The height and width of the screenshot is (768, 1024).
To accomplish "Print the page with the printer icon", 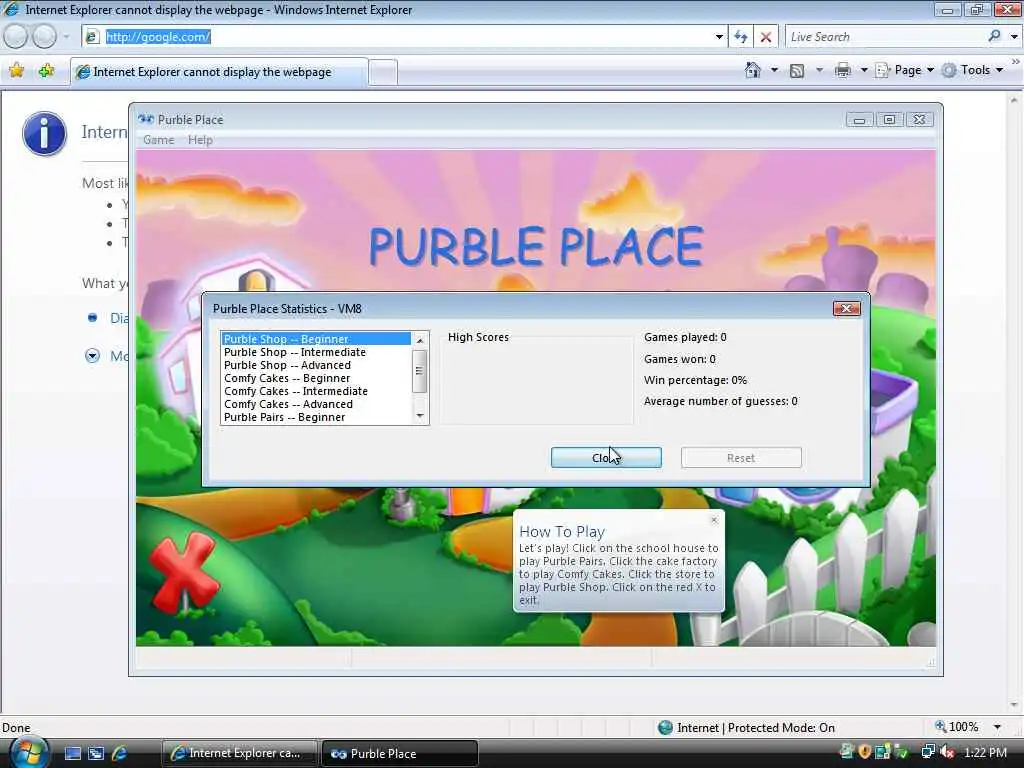I will pos(842,71).
